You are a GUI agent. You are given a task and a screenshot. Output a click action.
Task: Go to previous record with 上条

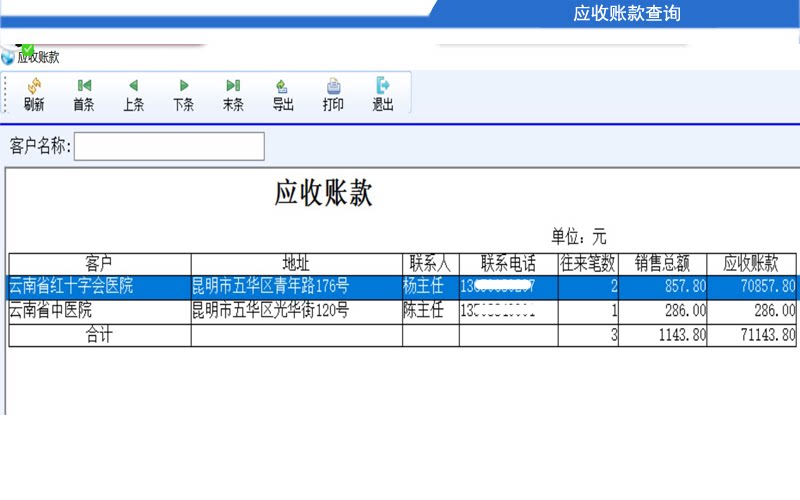click(133, 94)
